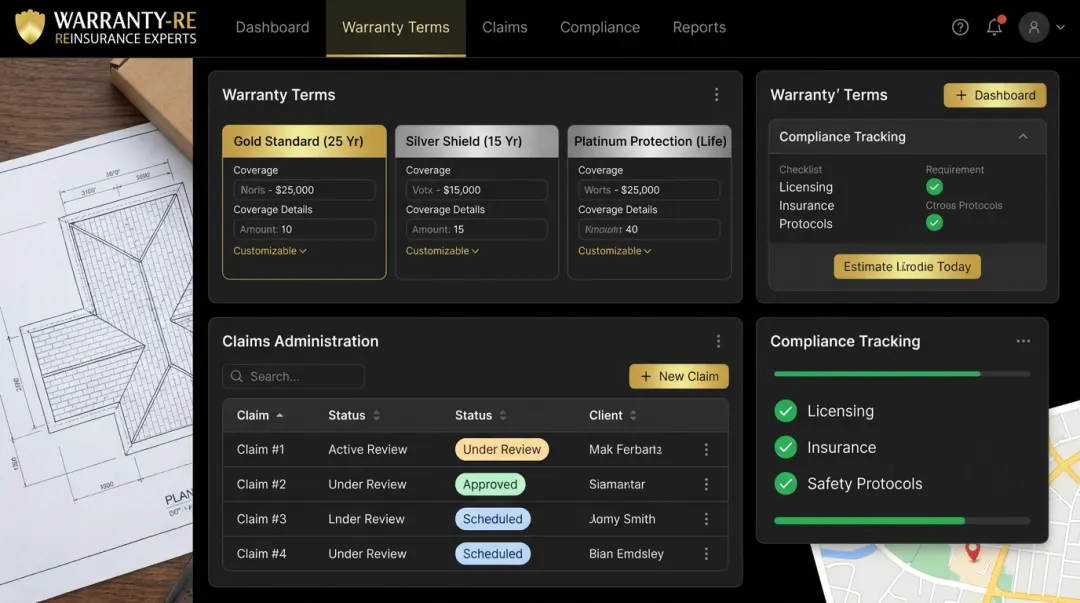Open Warranty Terms panel options menu
Viewport: 1080px width, 603px height.
click(716, 94)
